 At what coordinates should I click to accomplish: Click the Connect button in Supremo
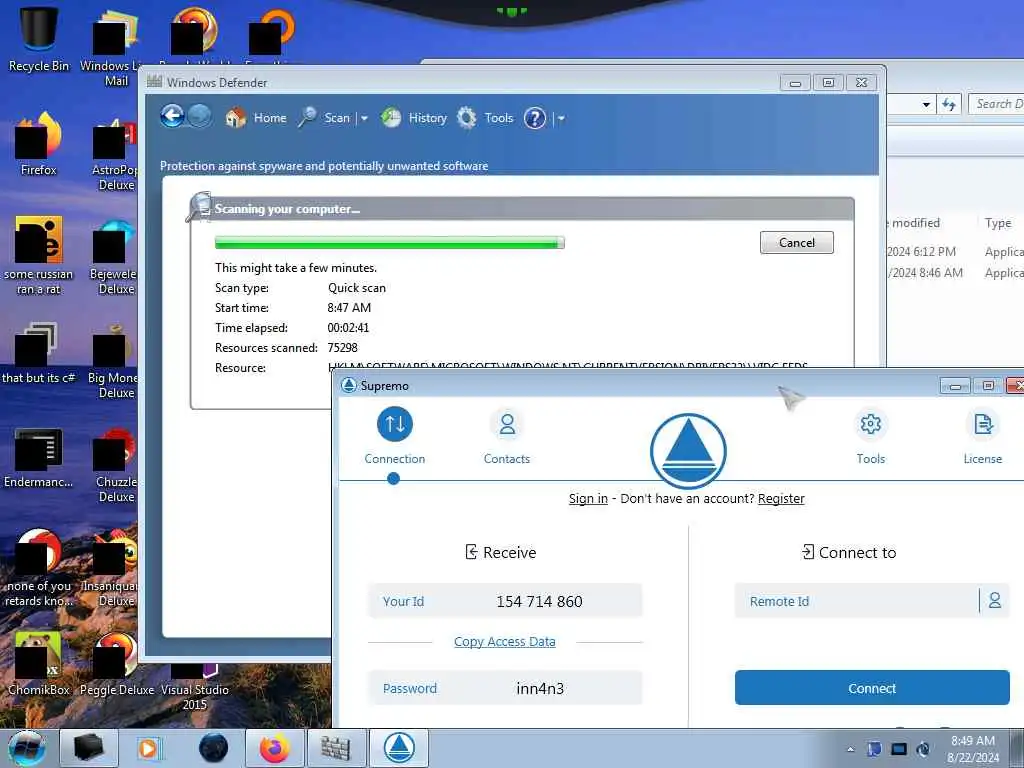point(872,688)
